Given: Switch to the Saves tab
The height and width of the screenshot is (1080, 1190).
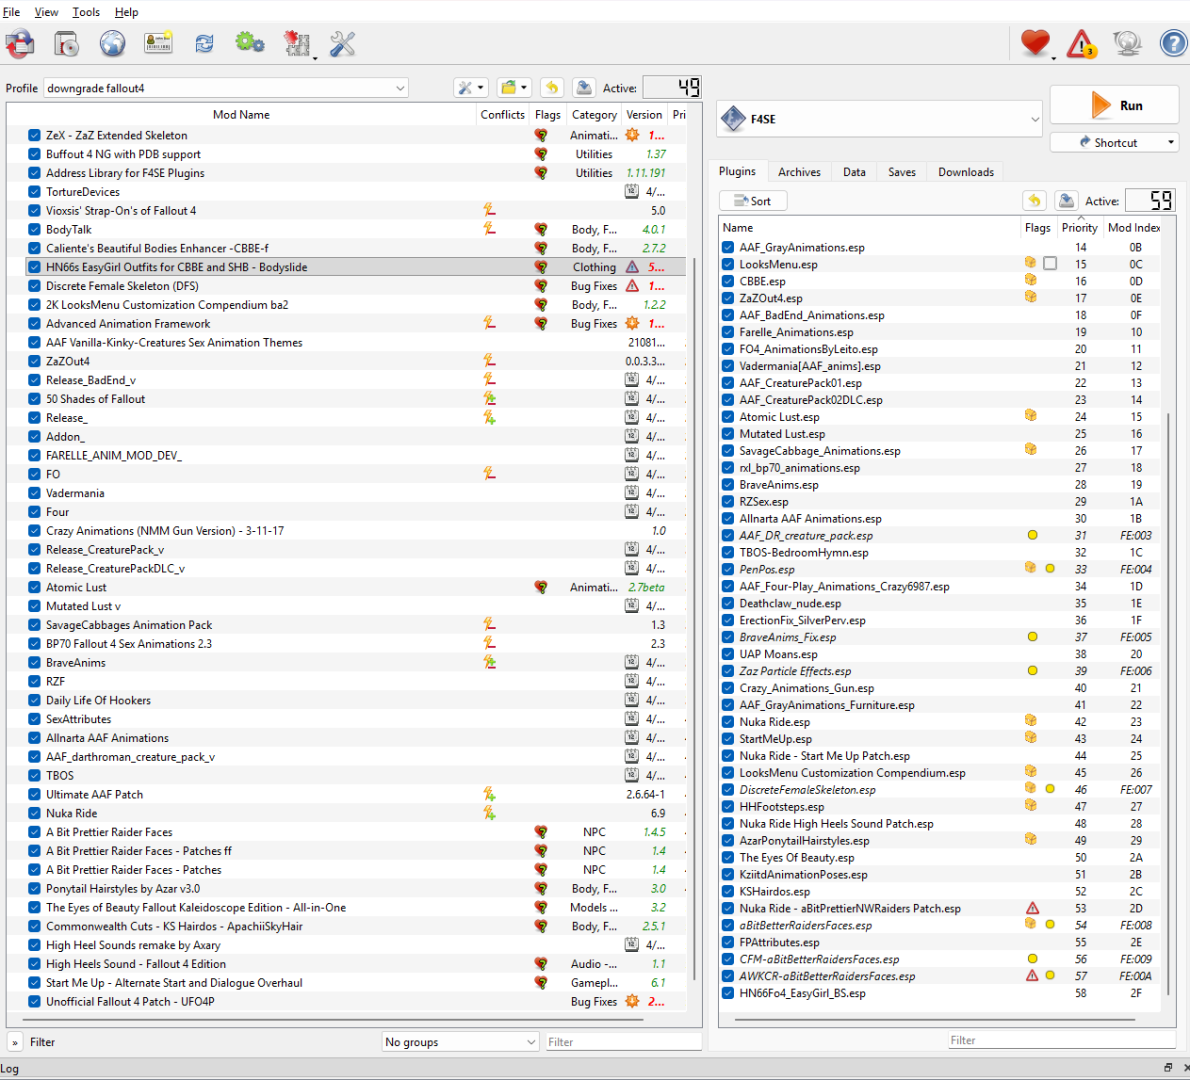Looking at the screenshot, I should 902,172.
